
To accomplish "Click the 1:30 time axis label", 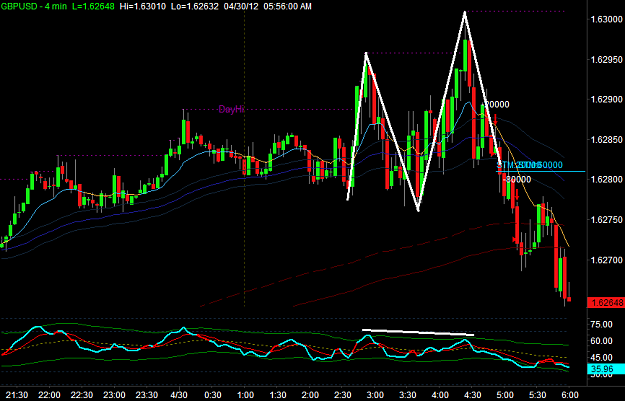I will (x=278, y=395).
